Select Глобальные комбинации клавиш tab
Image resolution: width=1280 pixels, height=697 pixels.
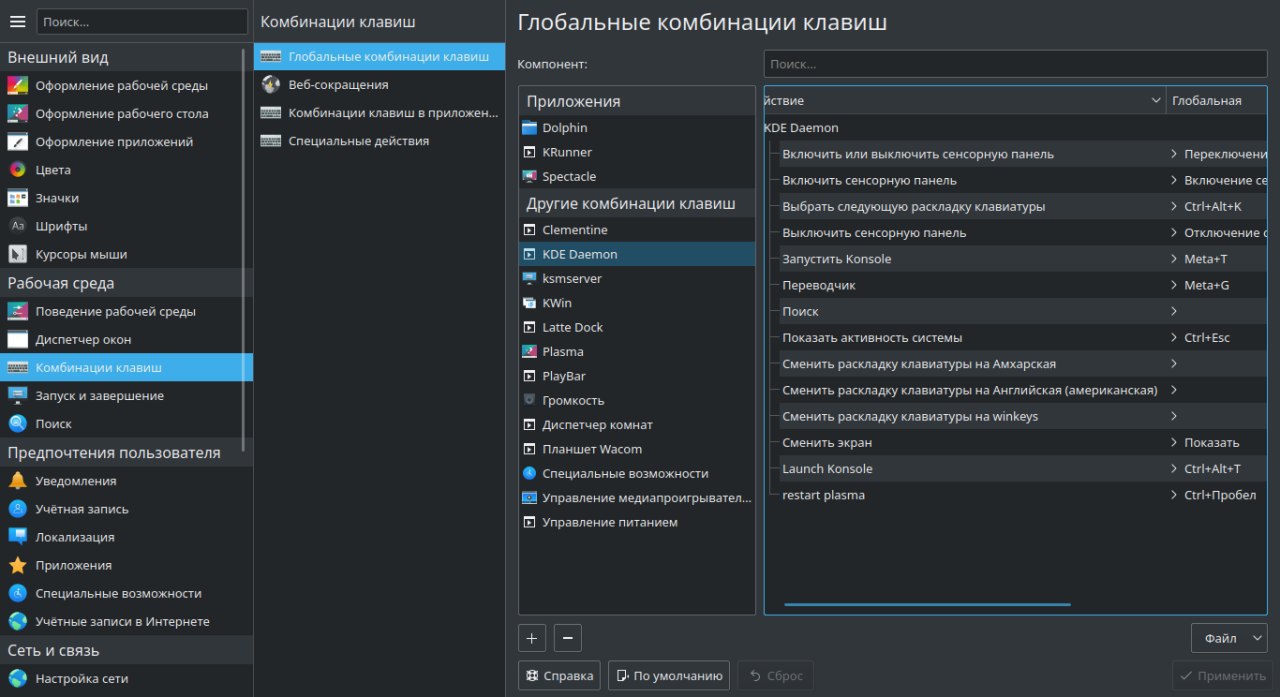tap(379, 56)
